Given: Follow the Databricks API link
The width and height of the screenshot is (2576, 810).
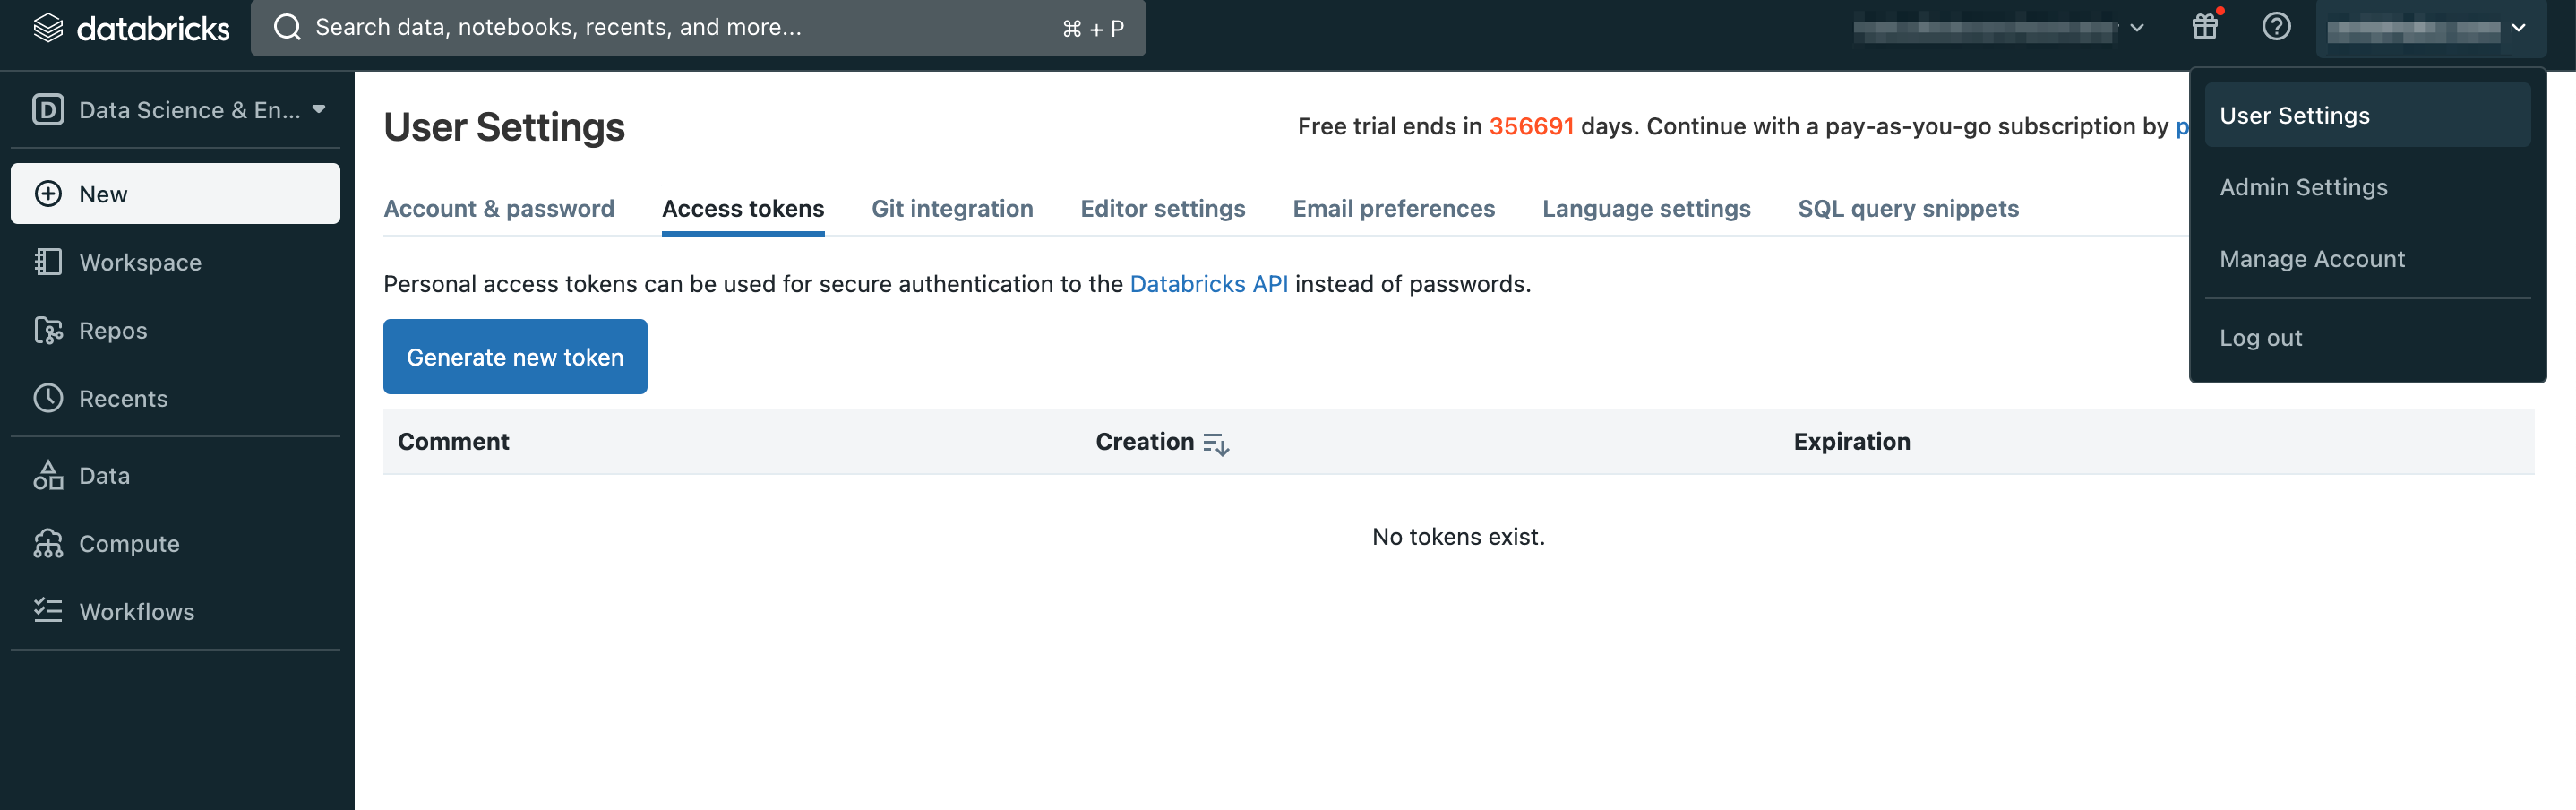Looking at the screenshot, I should click(x=1208, y=284).
